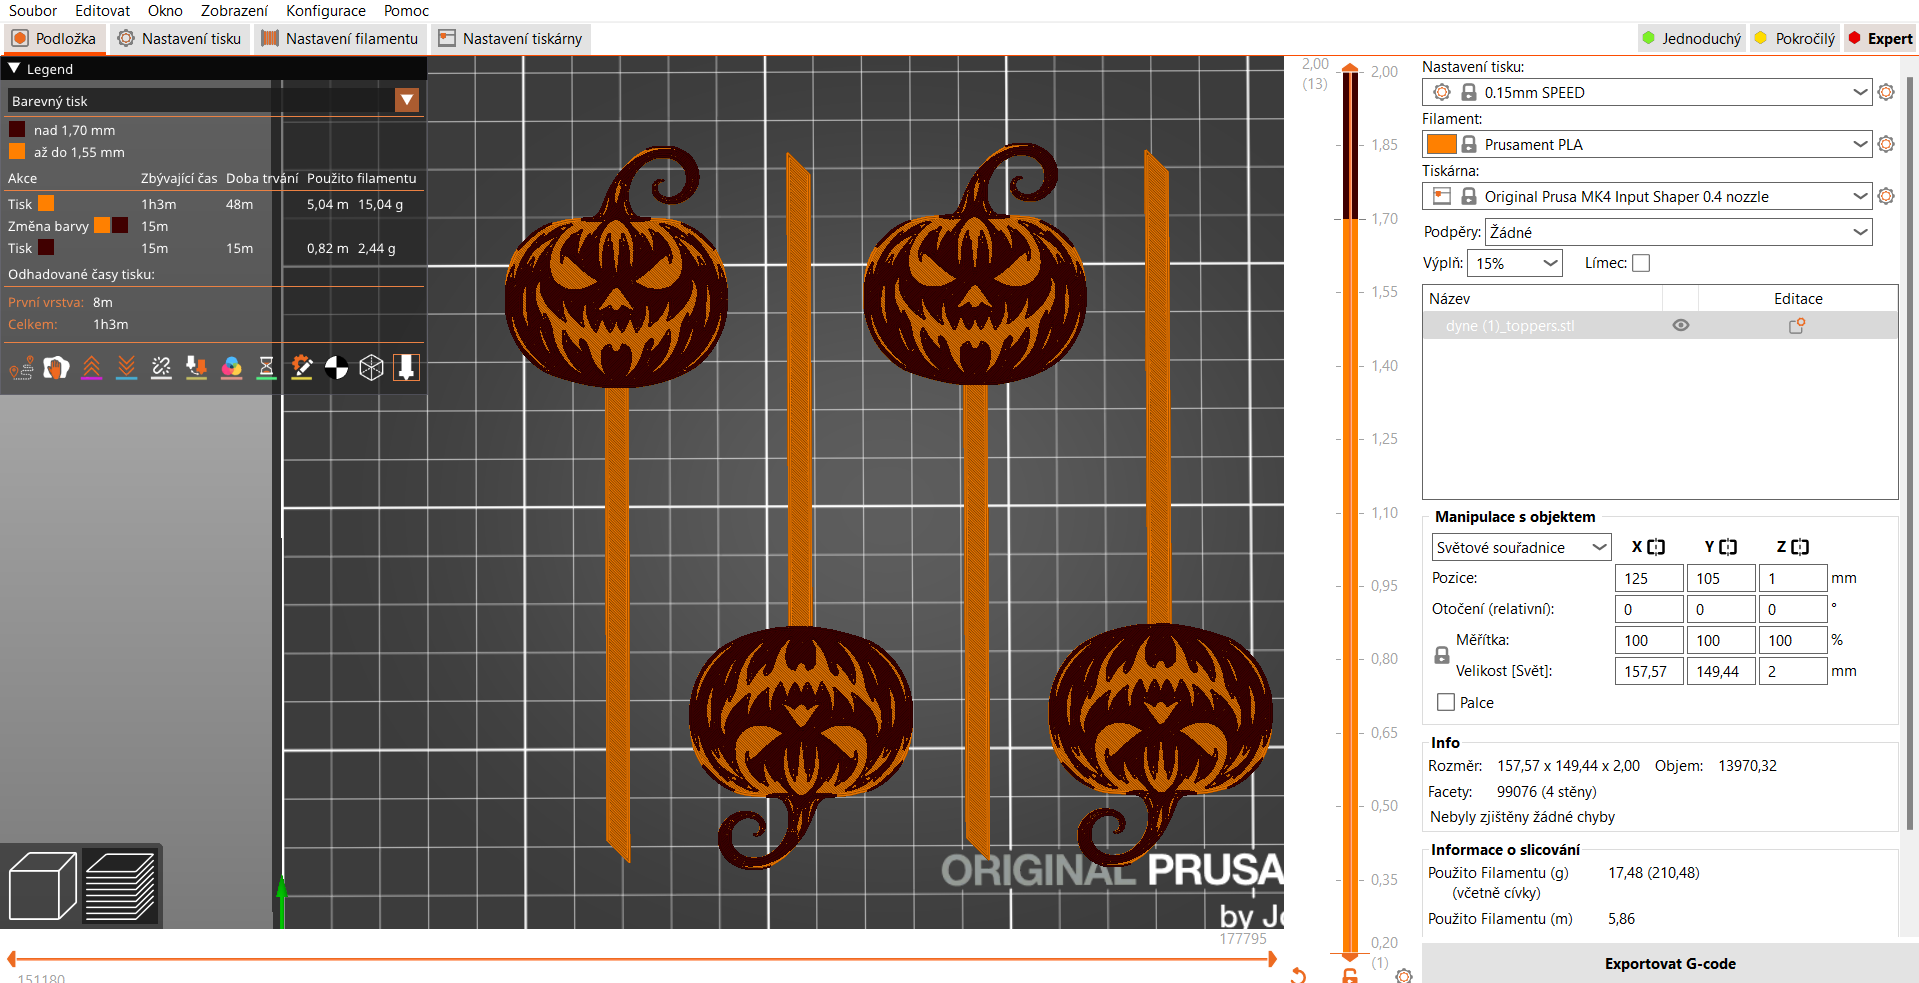Open the Barevný tisk view type dropdown
This screenshot has width=1919, height=983.
point(213,101)
